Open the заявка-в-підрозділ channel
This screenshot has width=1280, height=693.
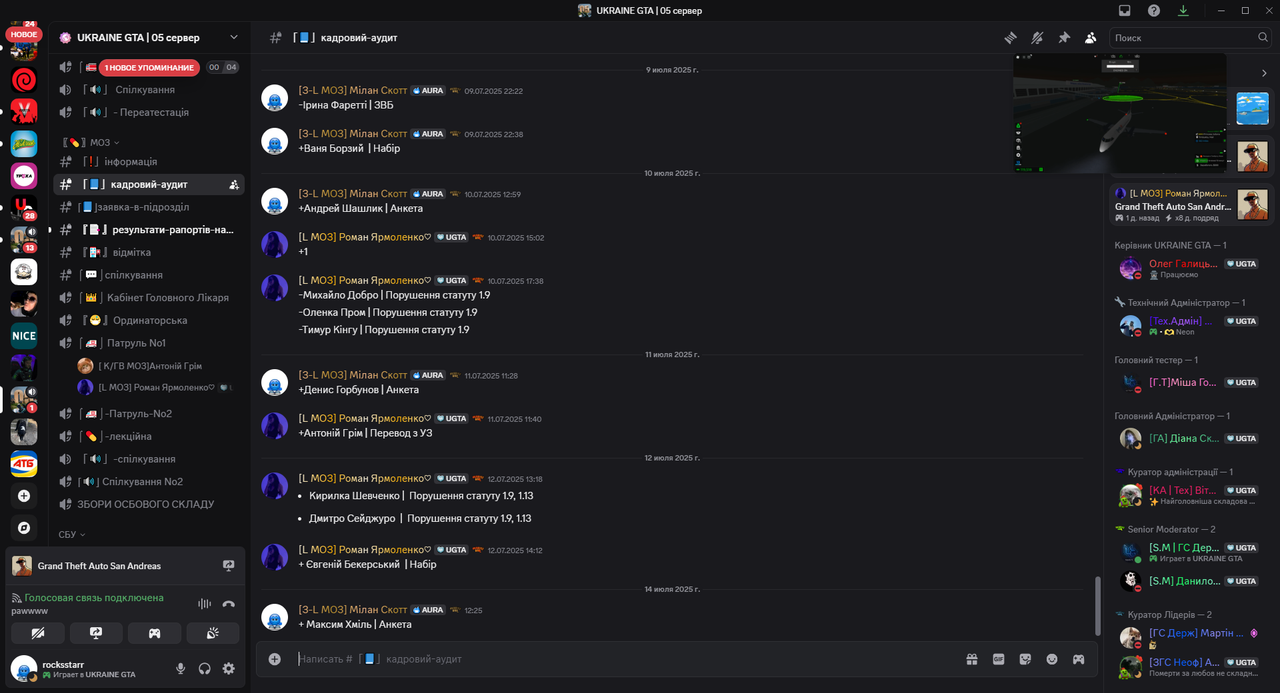[150, 207]
